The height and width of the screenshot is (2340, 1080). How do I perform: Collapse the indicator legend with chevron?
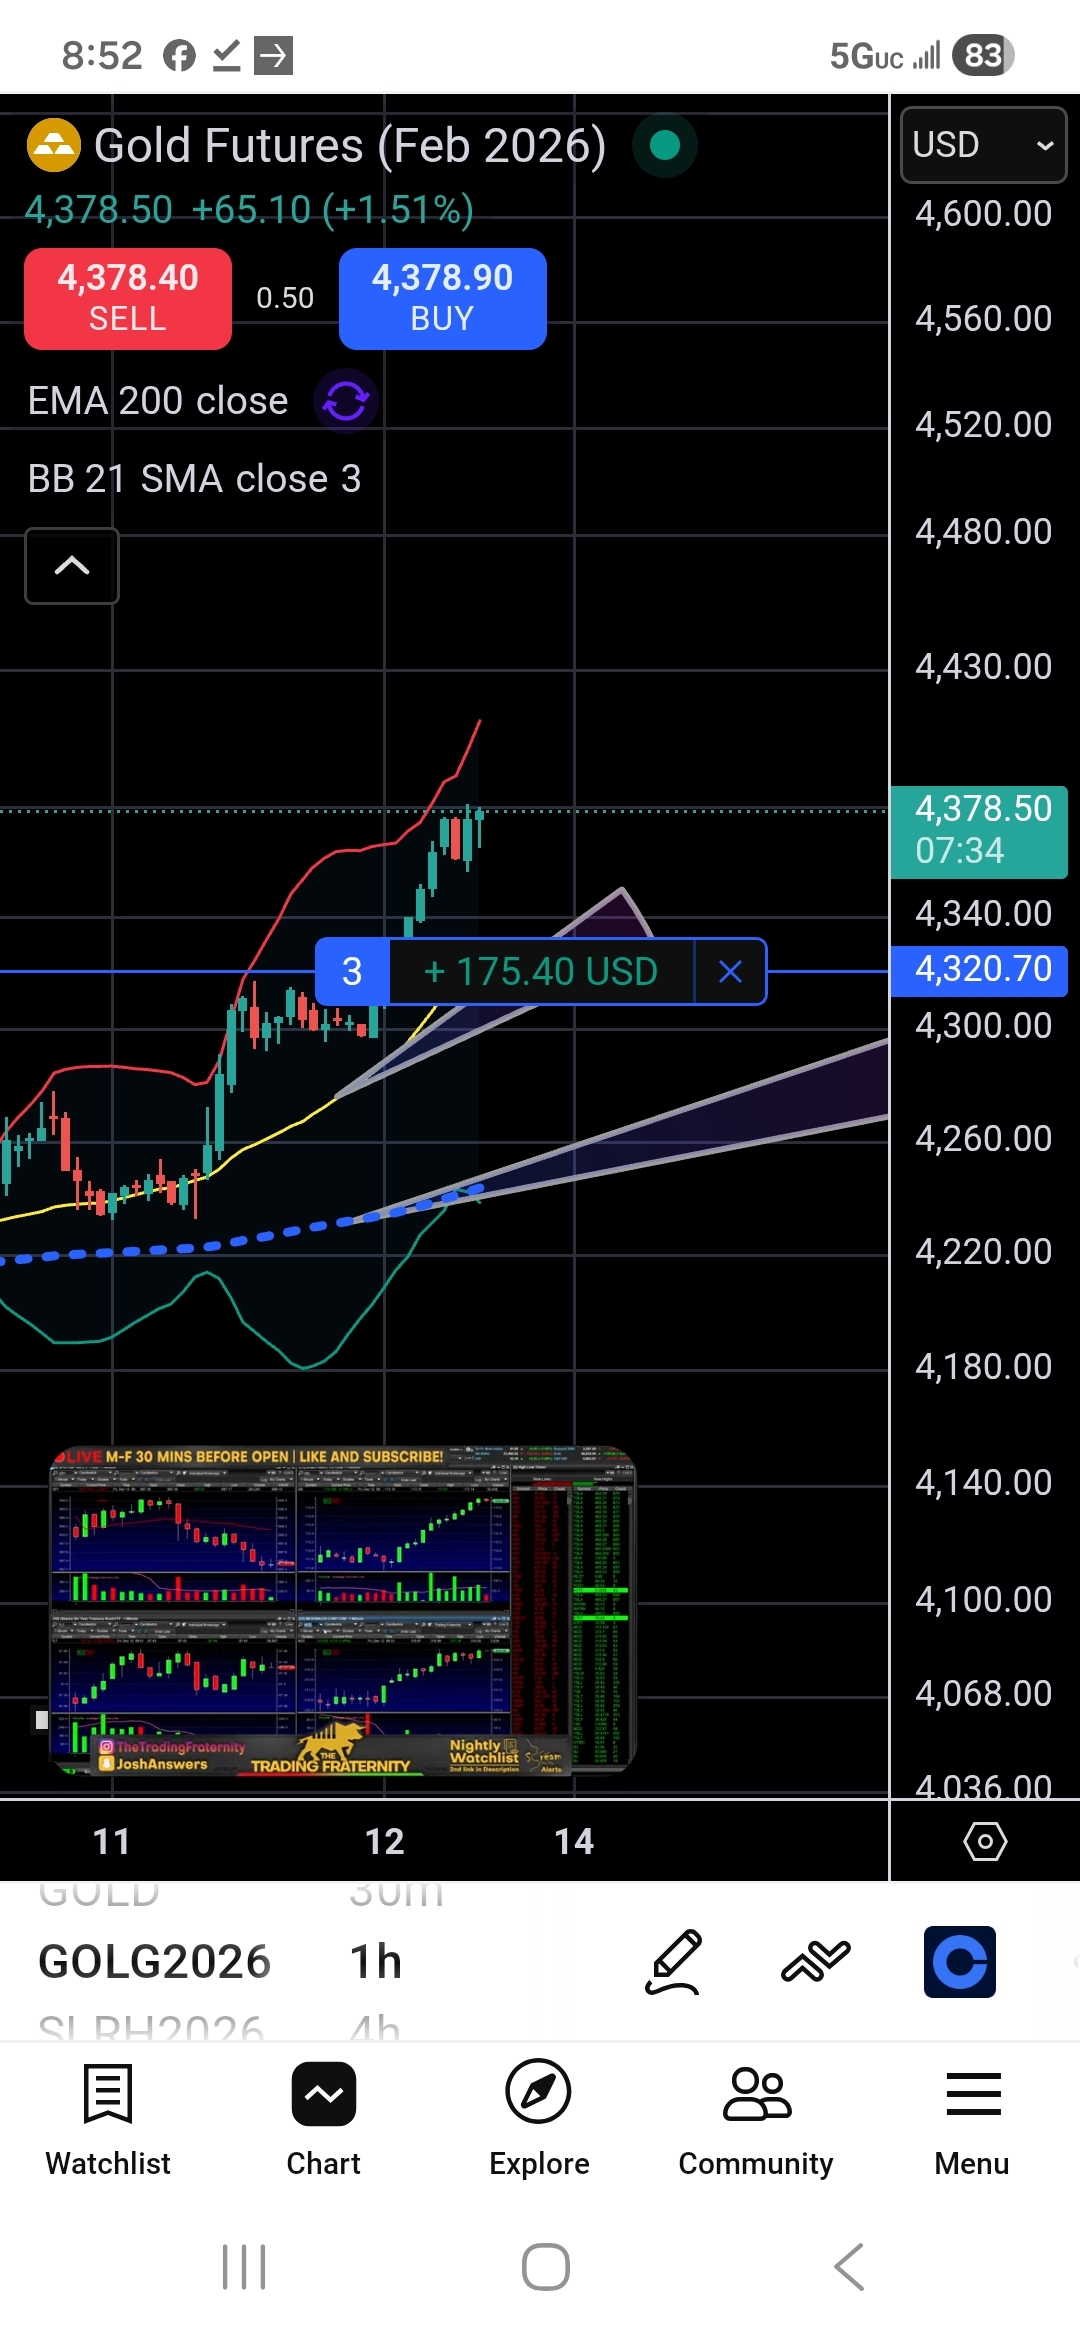click(72, 566)
